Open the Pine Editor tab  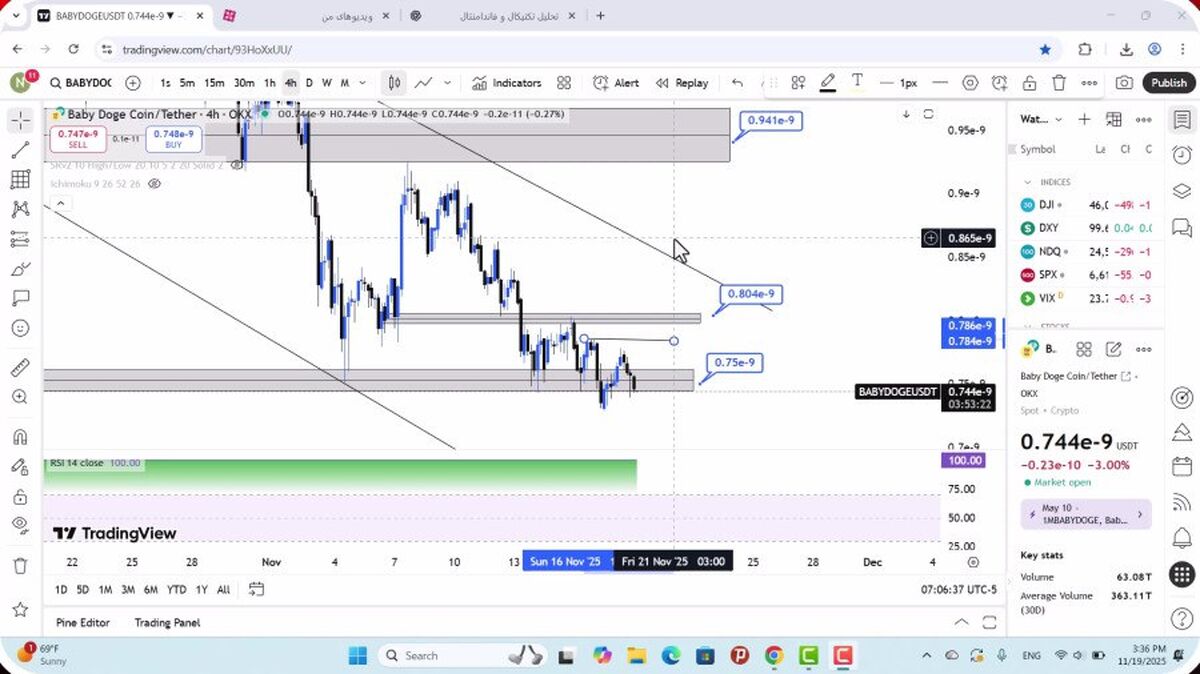(x=83, y=622)
